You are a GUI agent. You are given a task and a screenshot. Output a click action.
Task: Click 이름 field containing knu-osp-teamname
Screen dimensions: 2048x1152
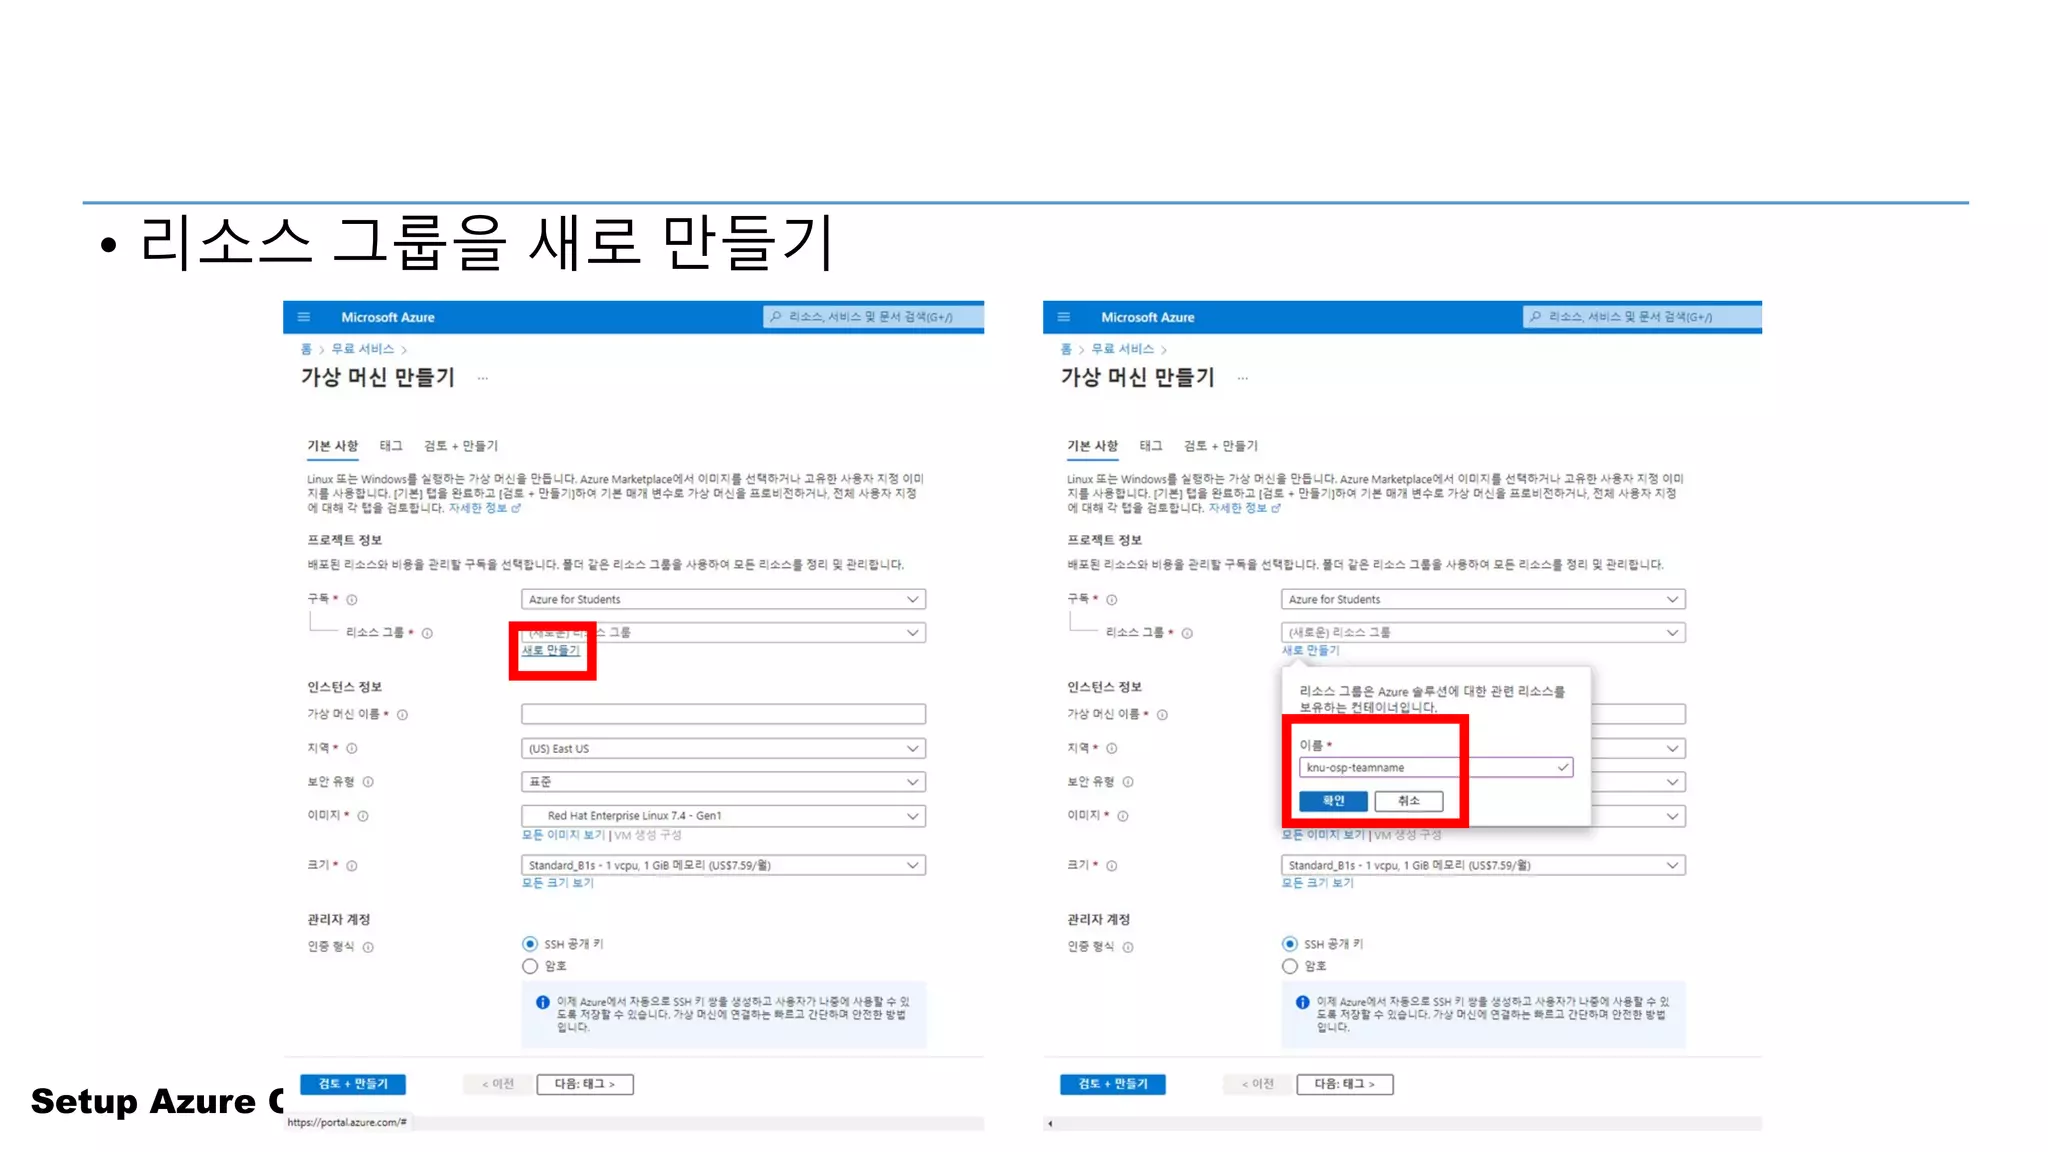click(x=1436, y=768)
